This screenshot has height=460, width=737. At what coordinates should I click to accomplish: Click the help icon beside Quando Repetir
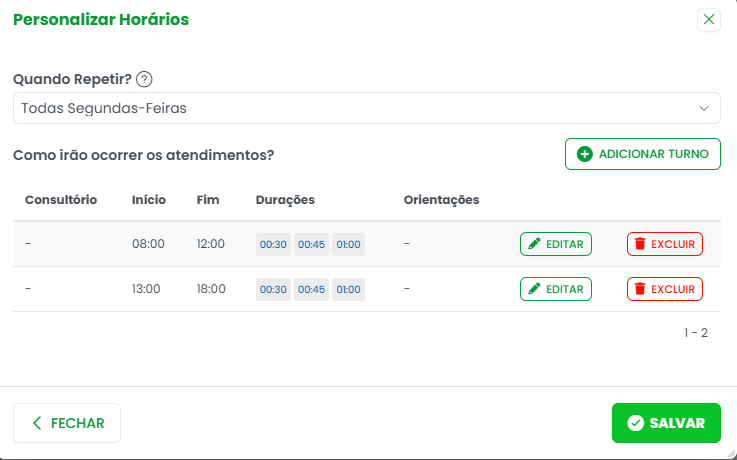(x=144, y=80)
